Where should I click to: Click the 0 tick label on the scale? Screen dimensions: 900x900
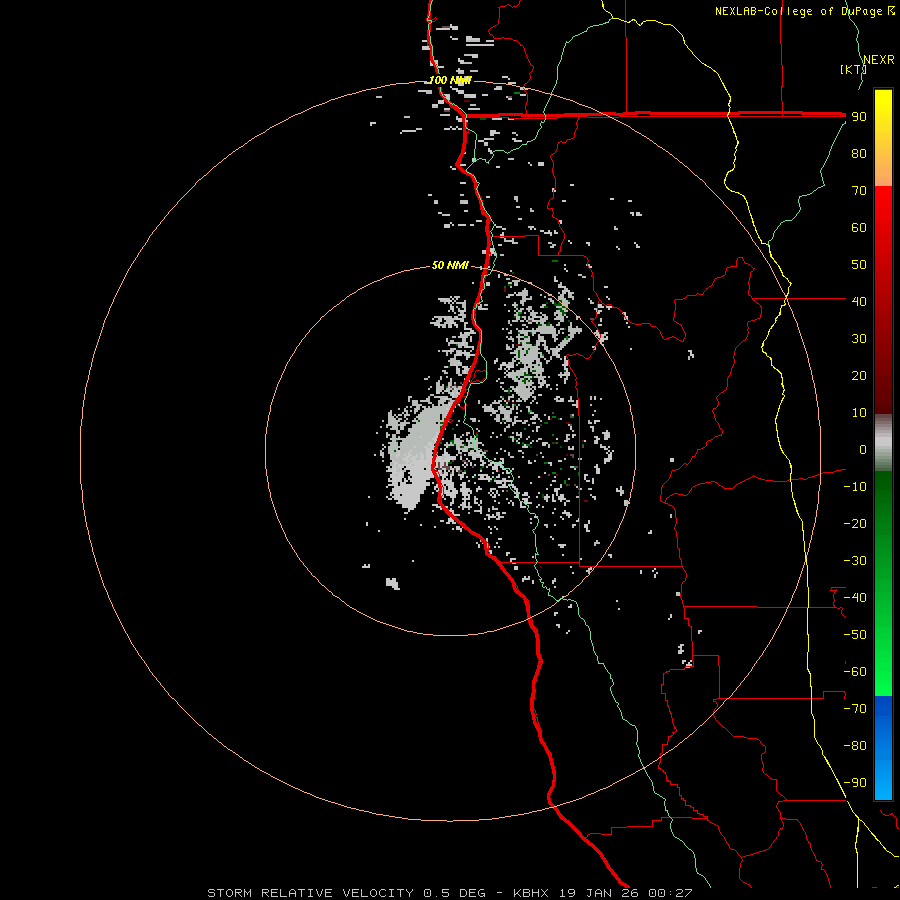click(x=863, y=449)
